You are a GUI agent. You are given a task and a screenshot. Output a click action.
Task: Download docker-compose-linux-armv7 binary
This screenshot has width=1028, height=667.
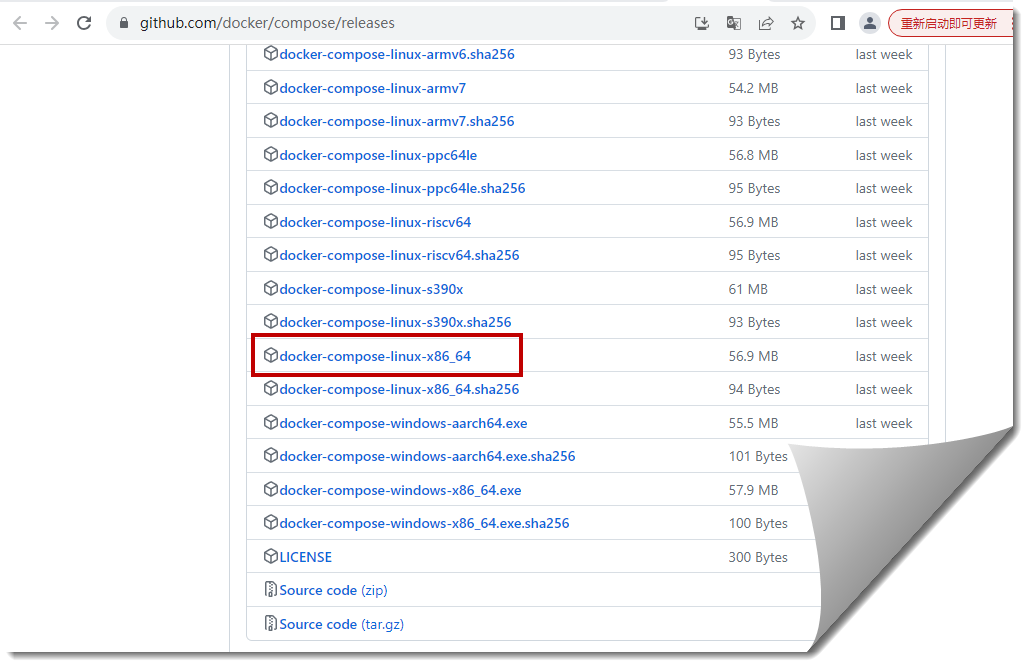point(372,89)
